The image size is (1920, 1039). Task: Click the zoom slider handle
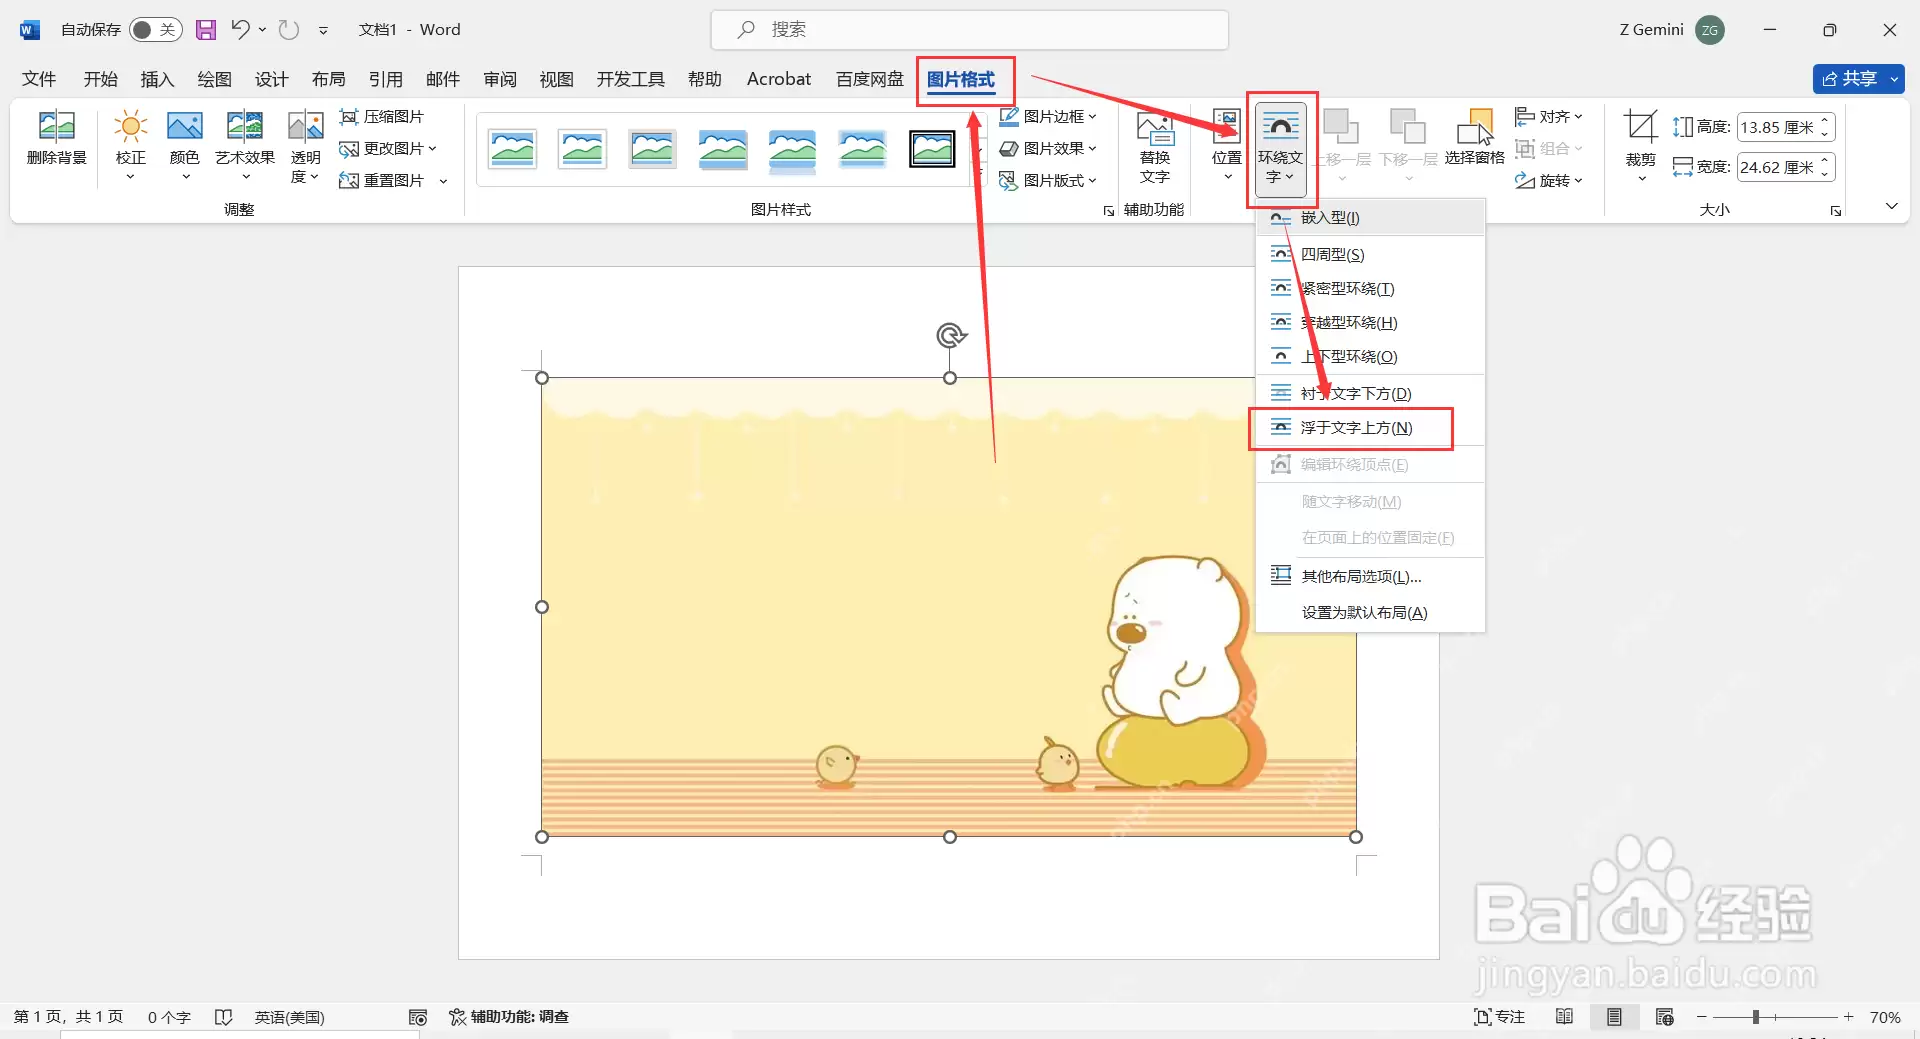tap(1756, 1017)
